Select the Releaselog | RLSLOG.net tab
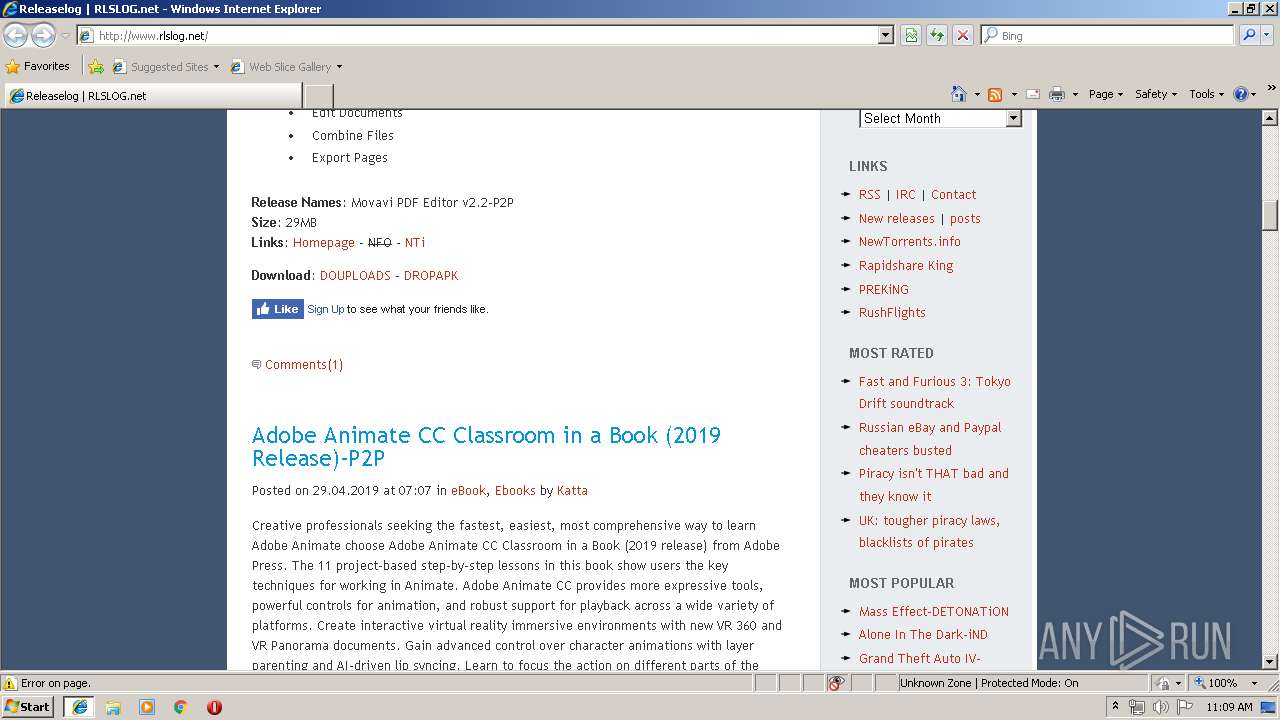Screen dimensions: 1280x720 click(152, 96)
